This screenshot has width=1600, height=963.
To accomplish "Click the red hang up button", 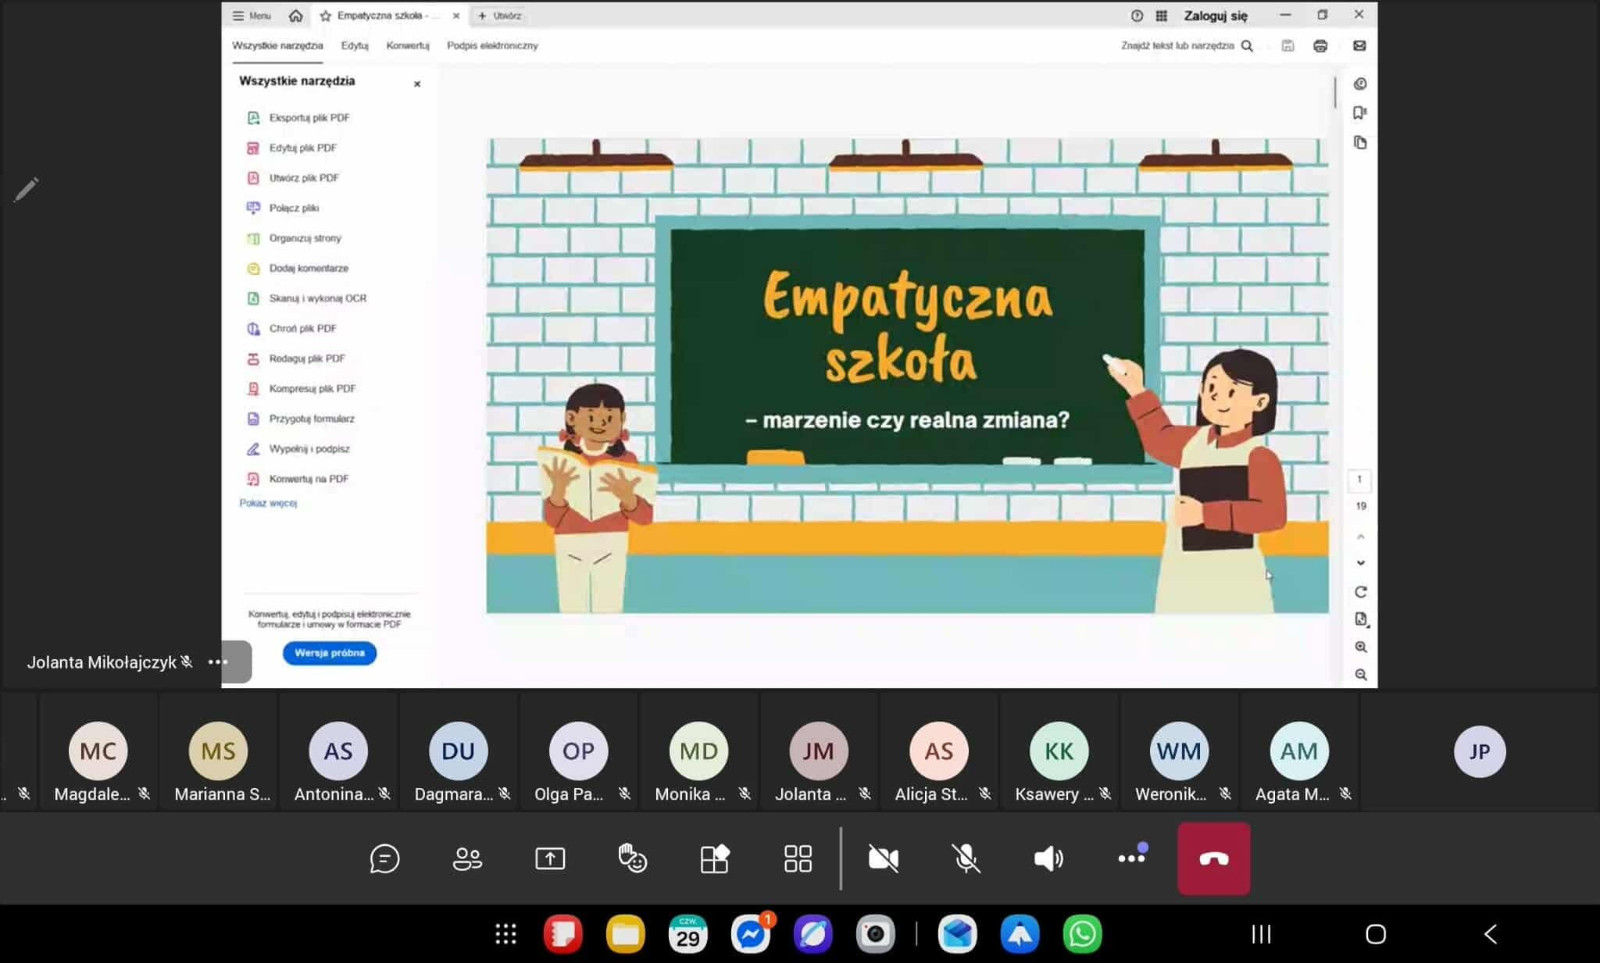I will [1213, 858].
